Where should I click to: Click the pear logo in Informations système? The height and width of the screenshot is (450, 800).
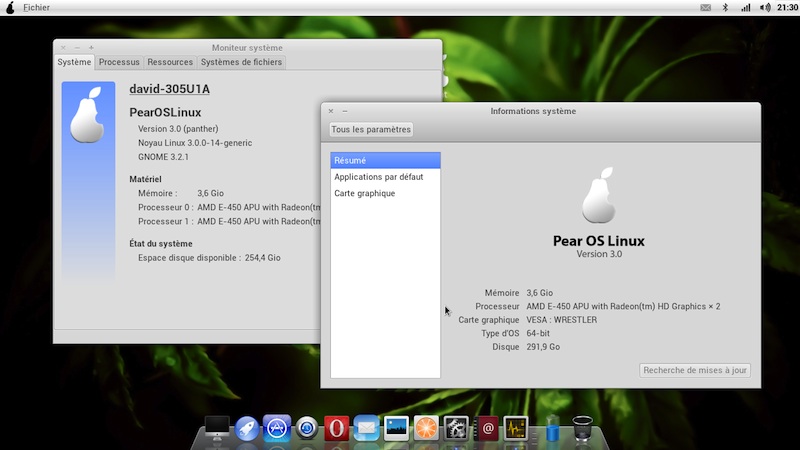pyautogui.click(x=599, y=195)
